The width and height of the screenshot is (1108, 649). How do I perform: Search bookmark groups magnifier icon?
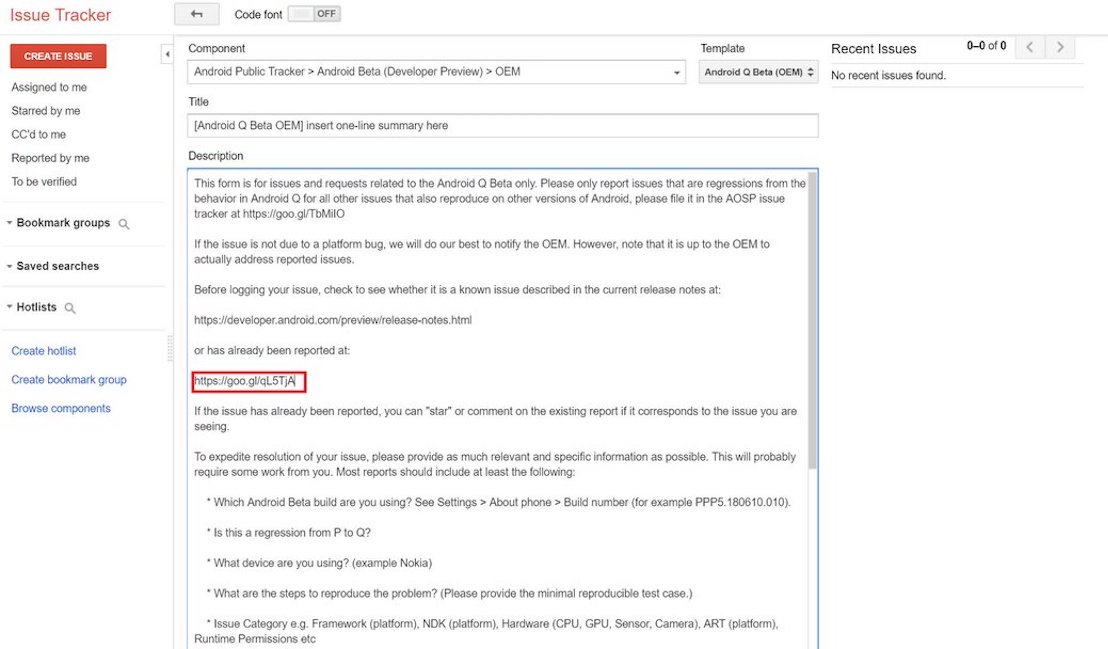click(124, 224)
